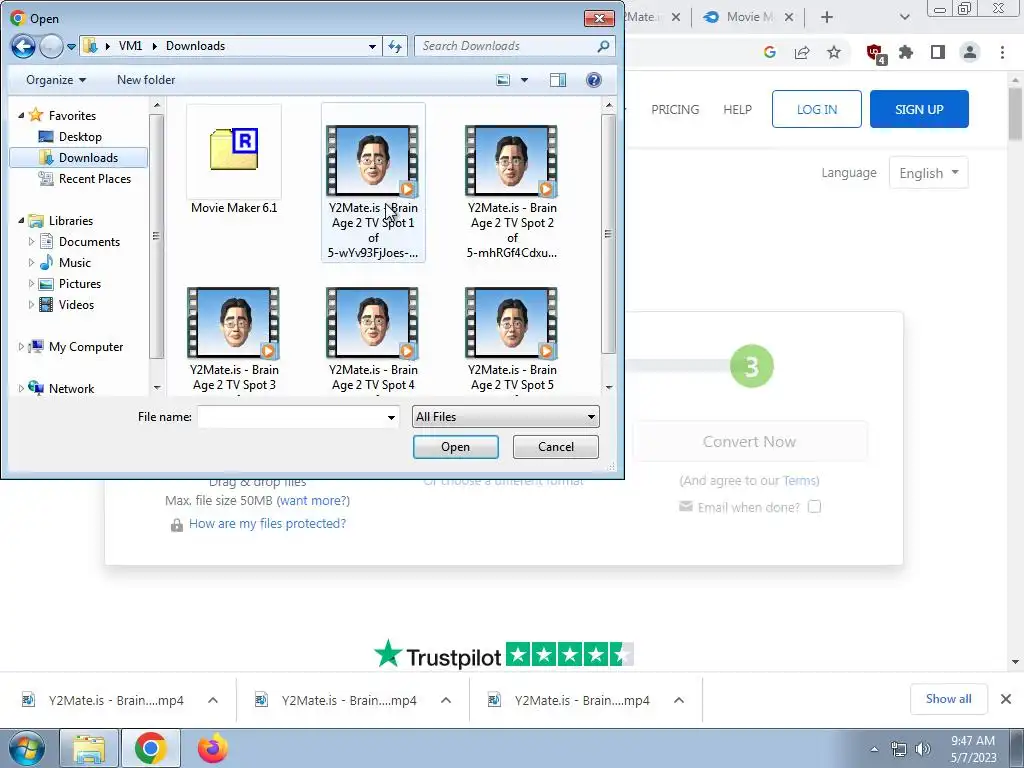Open a new Chrome tab
1024x768 pixels.
pos(827,17)
